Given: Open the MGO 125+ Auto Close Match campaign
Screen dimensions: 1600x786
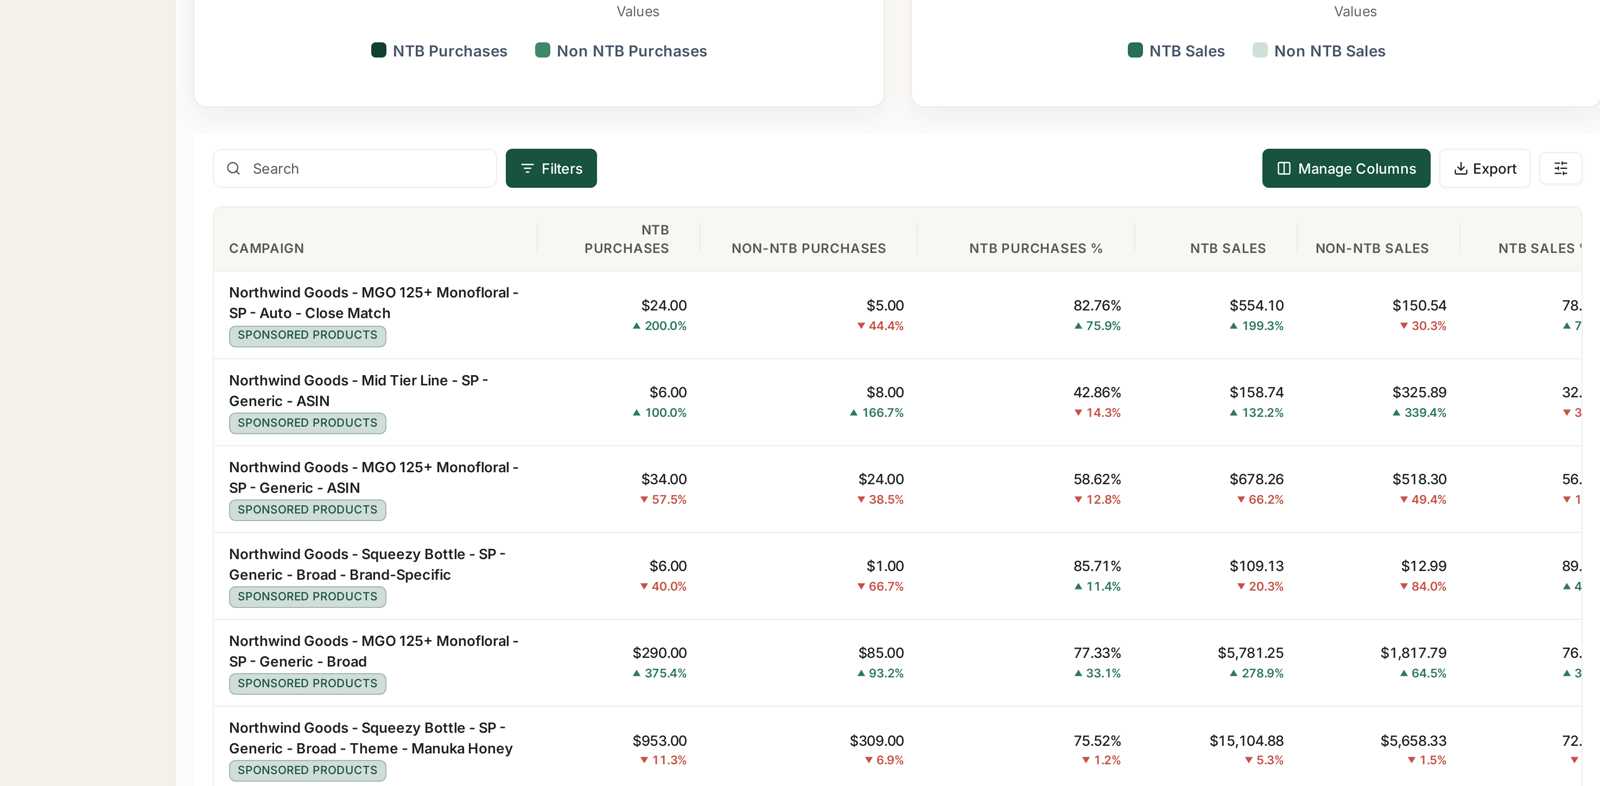Looking at the screenshot, I should click(374, 303).
